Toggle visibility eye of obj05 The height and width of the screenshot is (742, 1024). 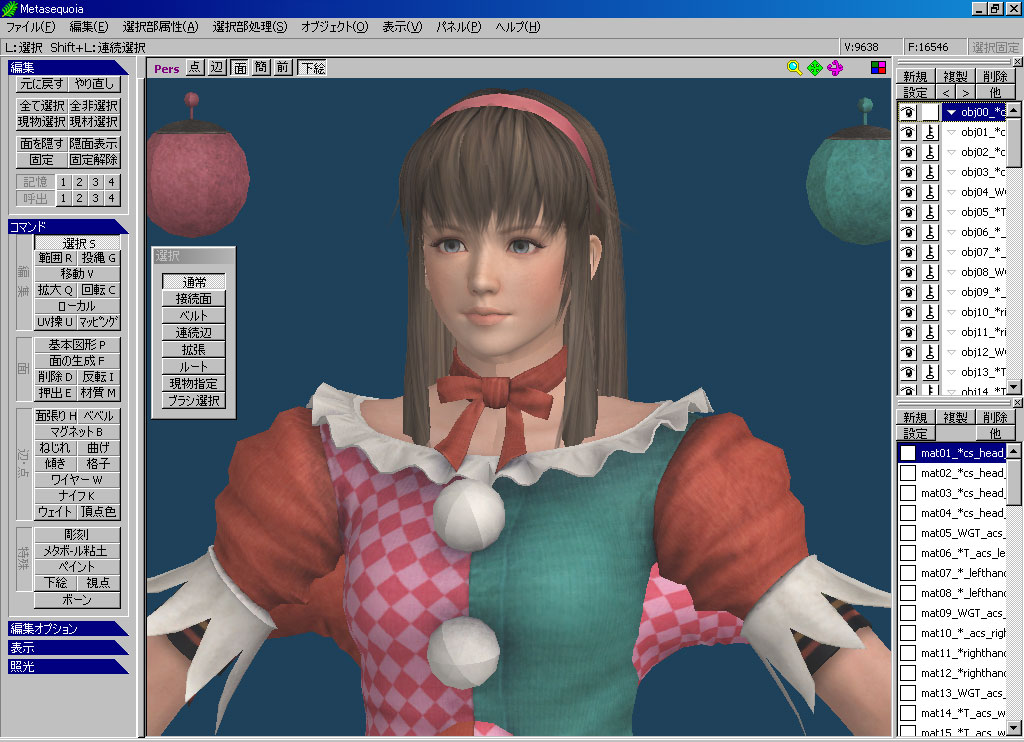pos(908,212)
